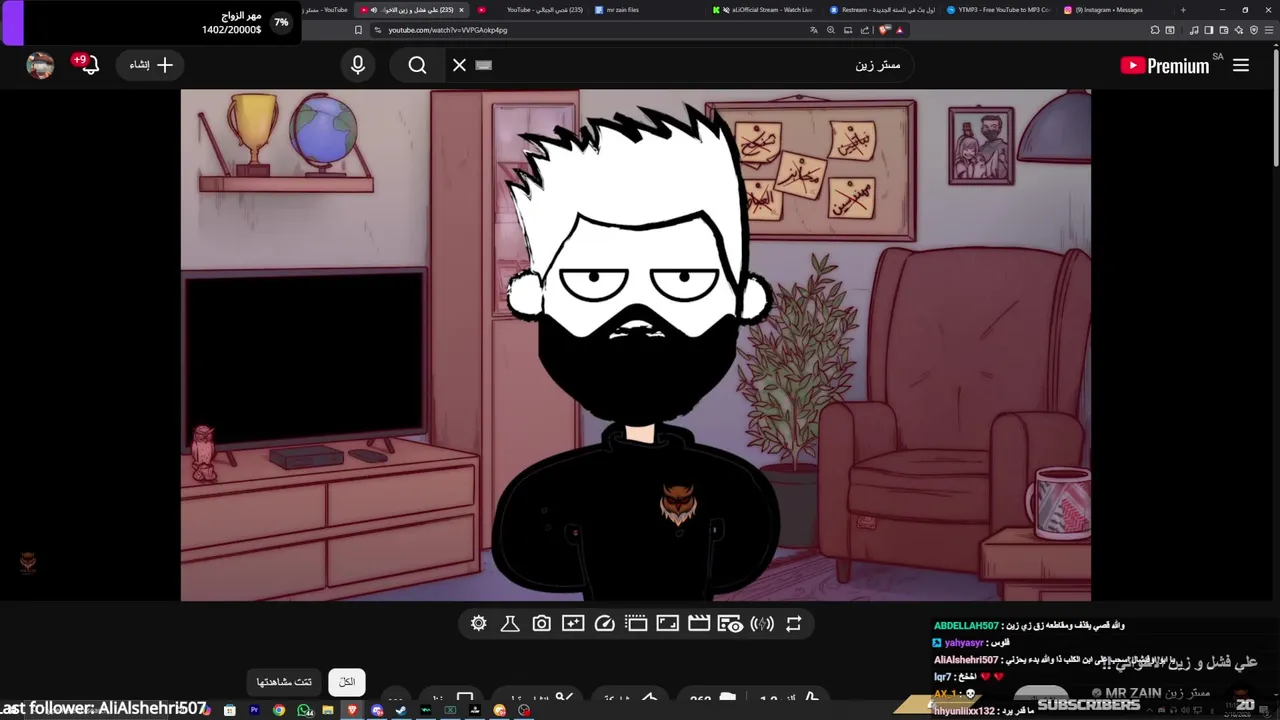This screenshot has width=1280, height=720.
Task: Click the Discord taskbar icon
Action: [377, 710]
